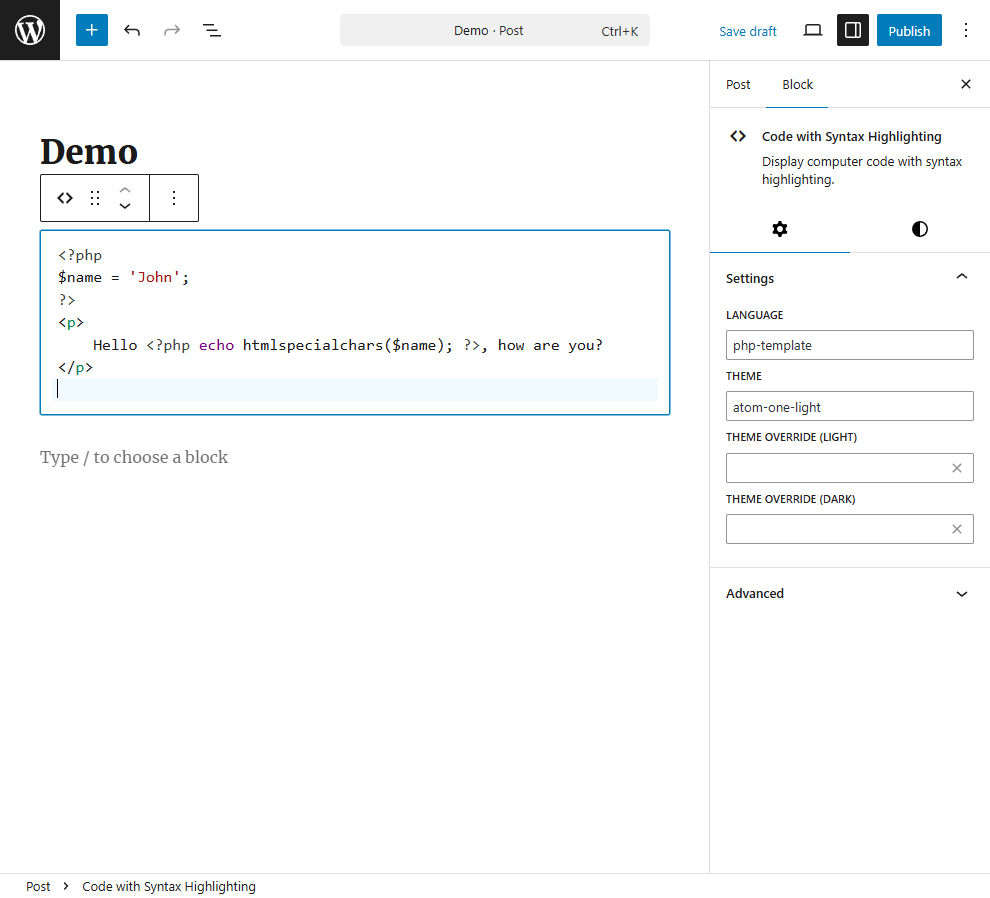The width and height of the screenshot is (990, 898).
Task: Open the Demo · Post command palette
Action: [494, 30]
